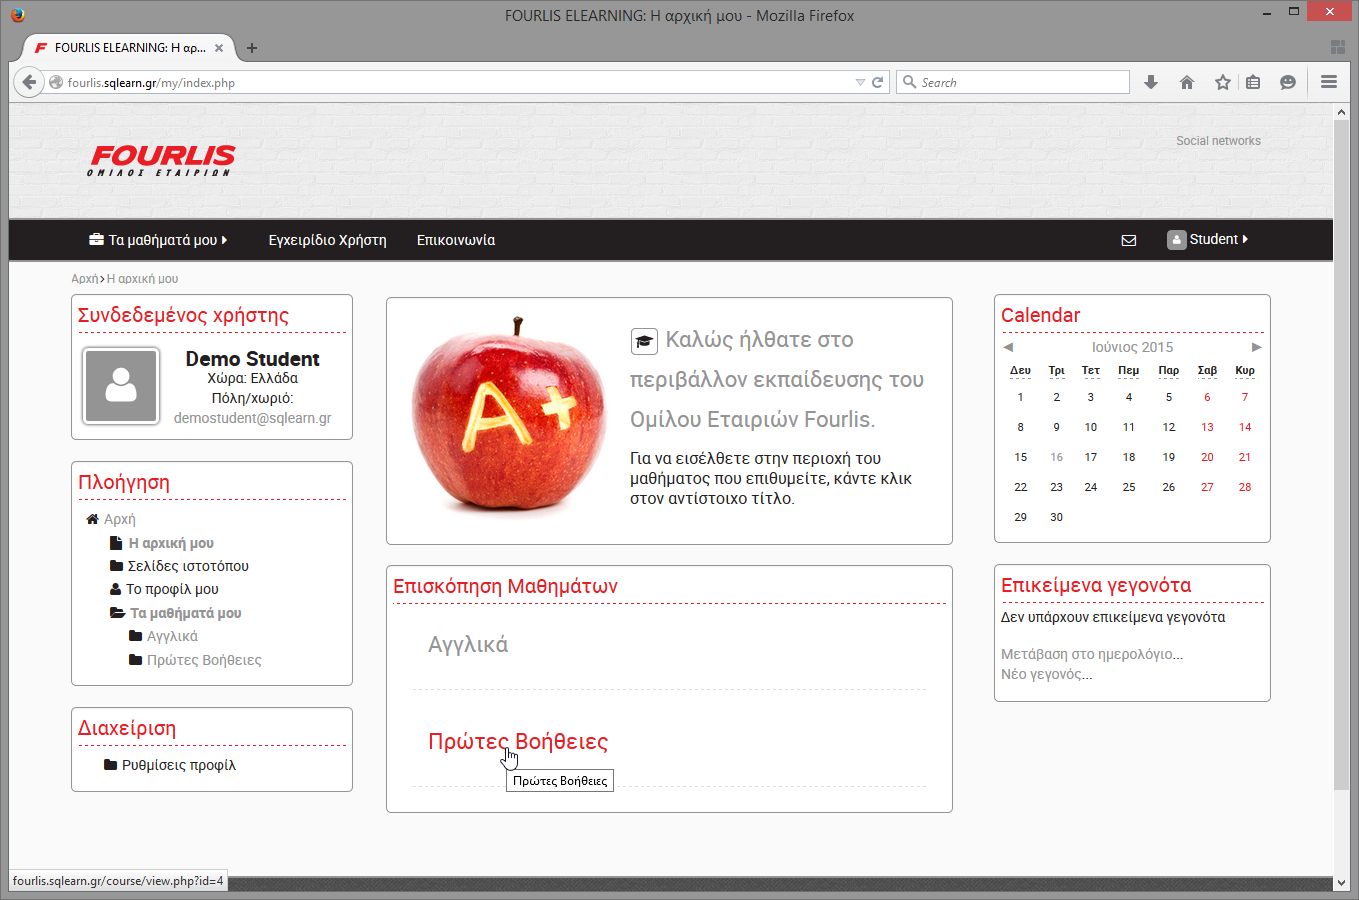Screen dimensions: 1359x900
Task: Click the user icon beside Το προφίλ μου
Action: coord(115,589)
